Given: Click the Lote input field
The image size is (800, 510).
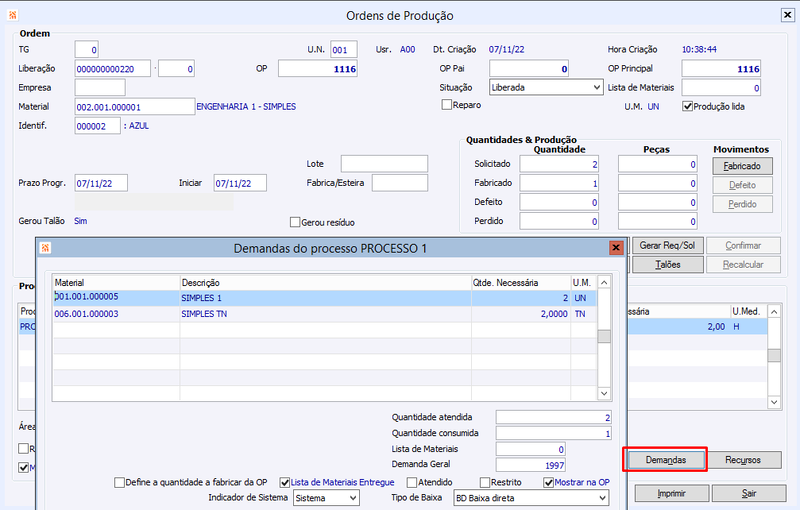Looking at the screenshot, I should (385, 164).
